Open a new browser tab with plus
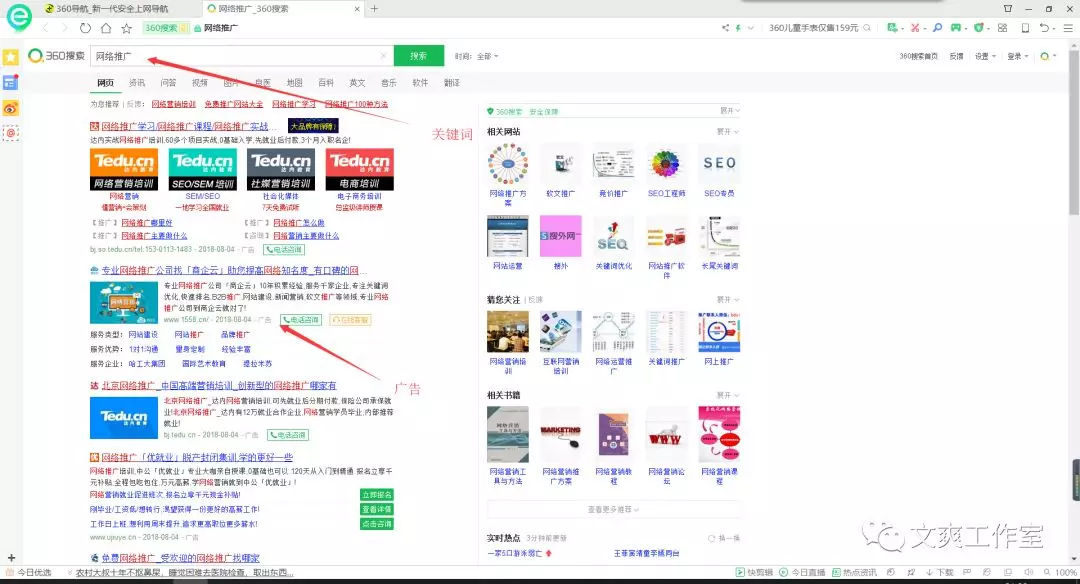 pyautogui.click(x=374, y=8)
